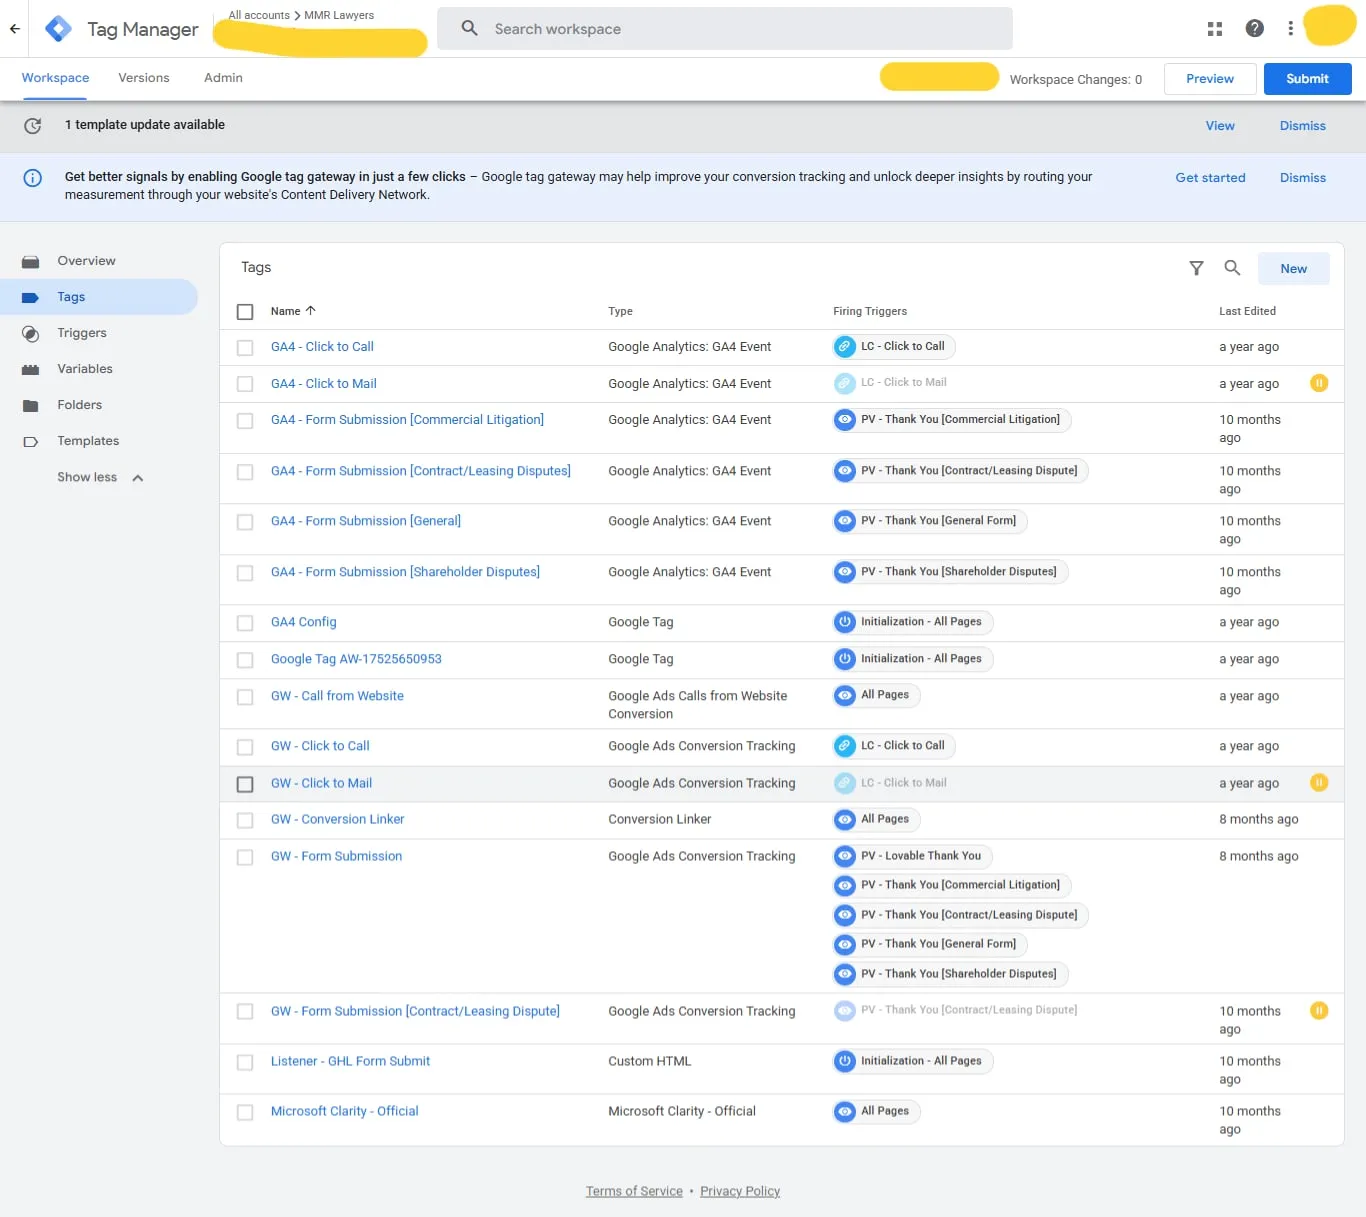Select the Workspace tab
The height and width of the screenshot is (1217, 1366).
click(x=55, y=78)
